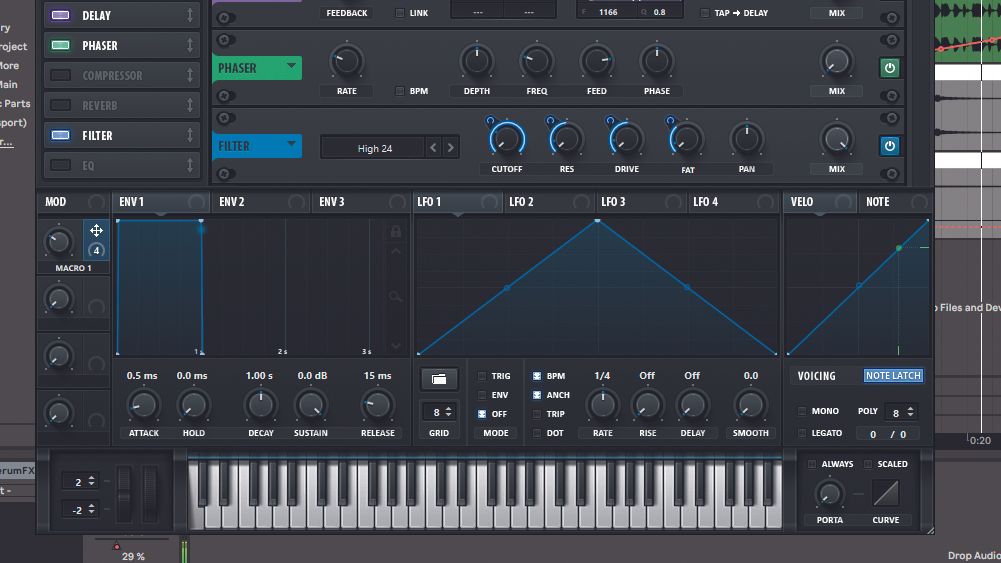Click the Fat modulation indicator dot
Viewport: 1001px width, 563px height.
pos(670,120)
